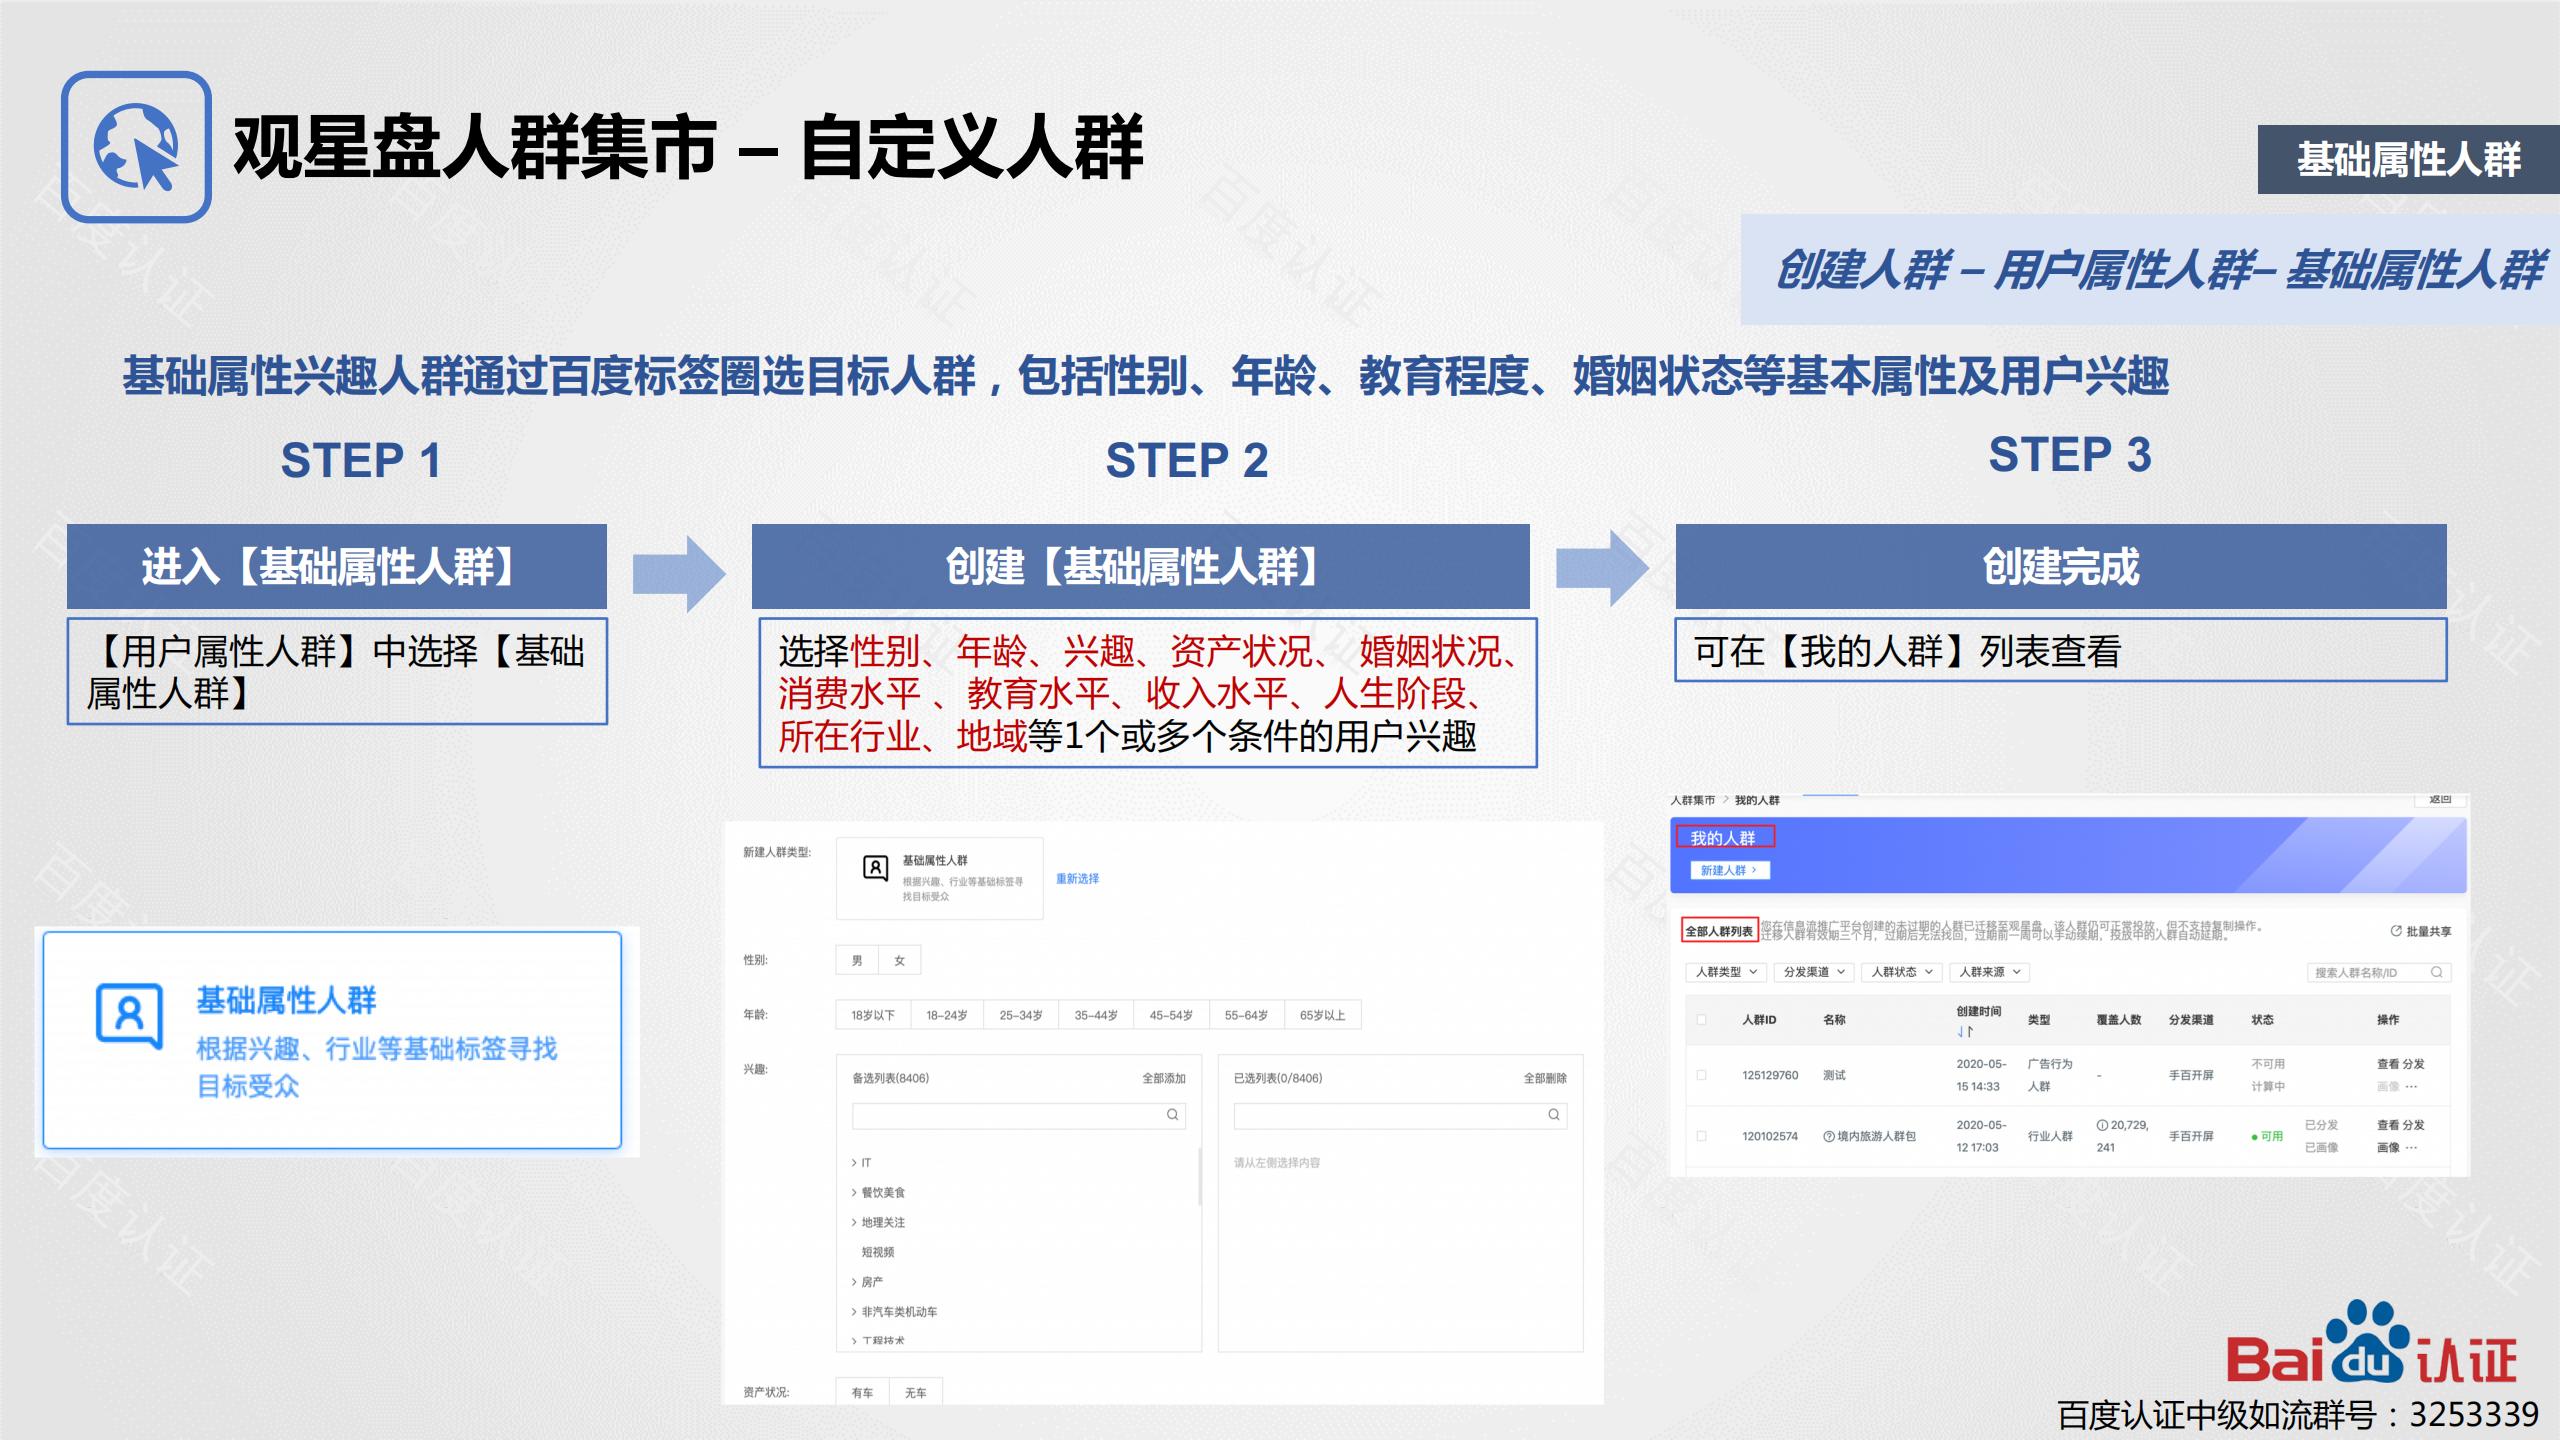Select 女 gender option
Viewport: 2560px width, 1440px height.
coord(899,961)
